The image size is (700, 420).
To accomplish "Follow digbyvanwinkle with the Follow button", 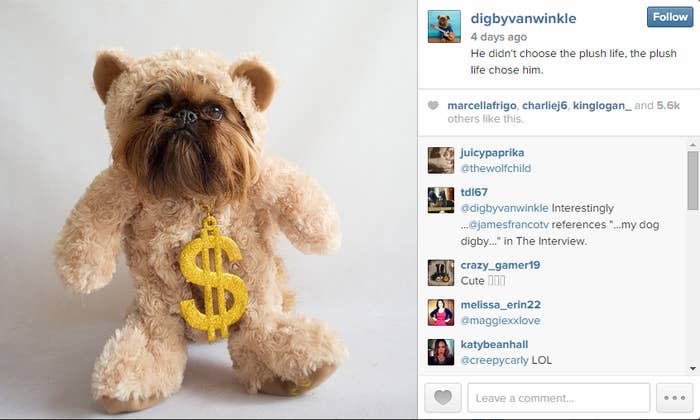I will click(x=670, y=17).
